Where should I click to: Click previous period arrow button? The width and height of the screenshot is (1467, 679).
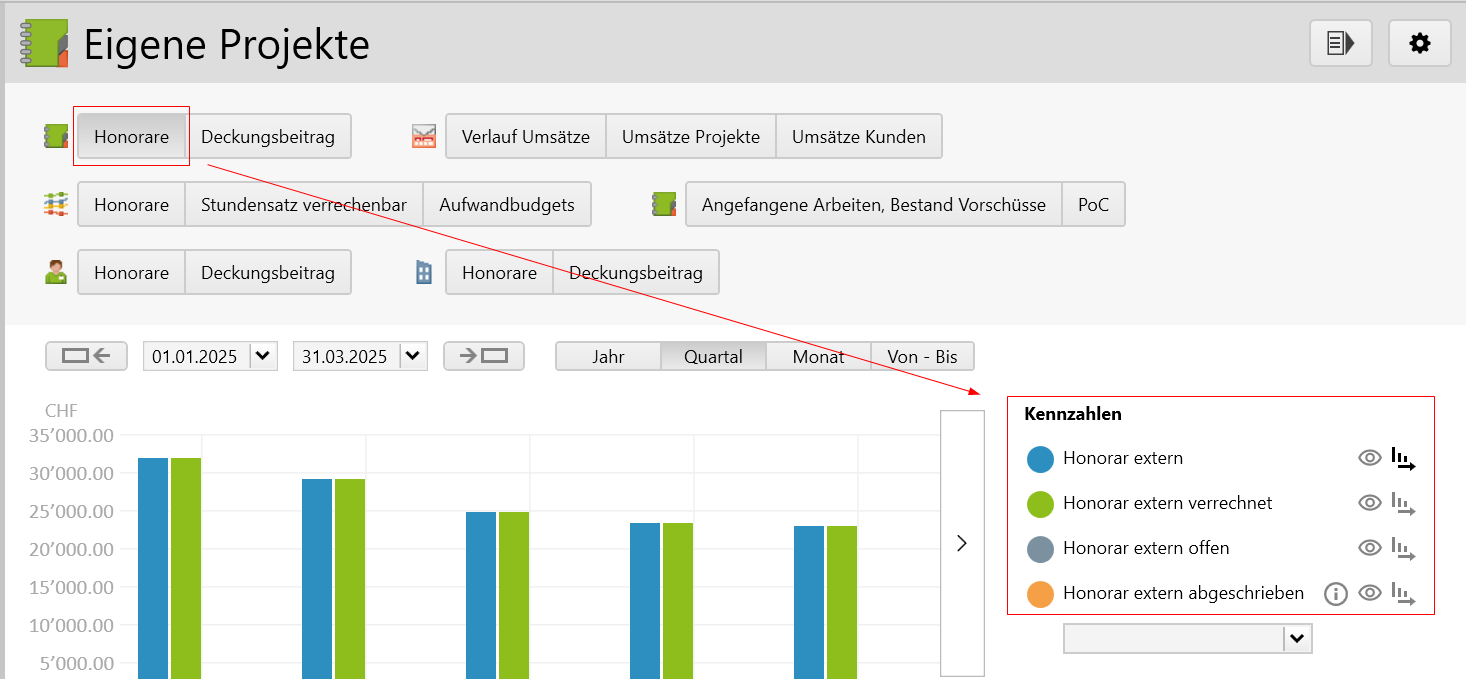click(86, 356)
